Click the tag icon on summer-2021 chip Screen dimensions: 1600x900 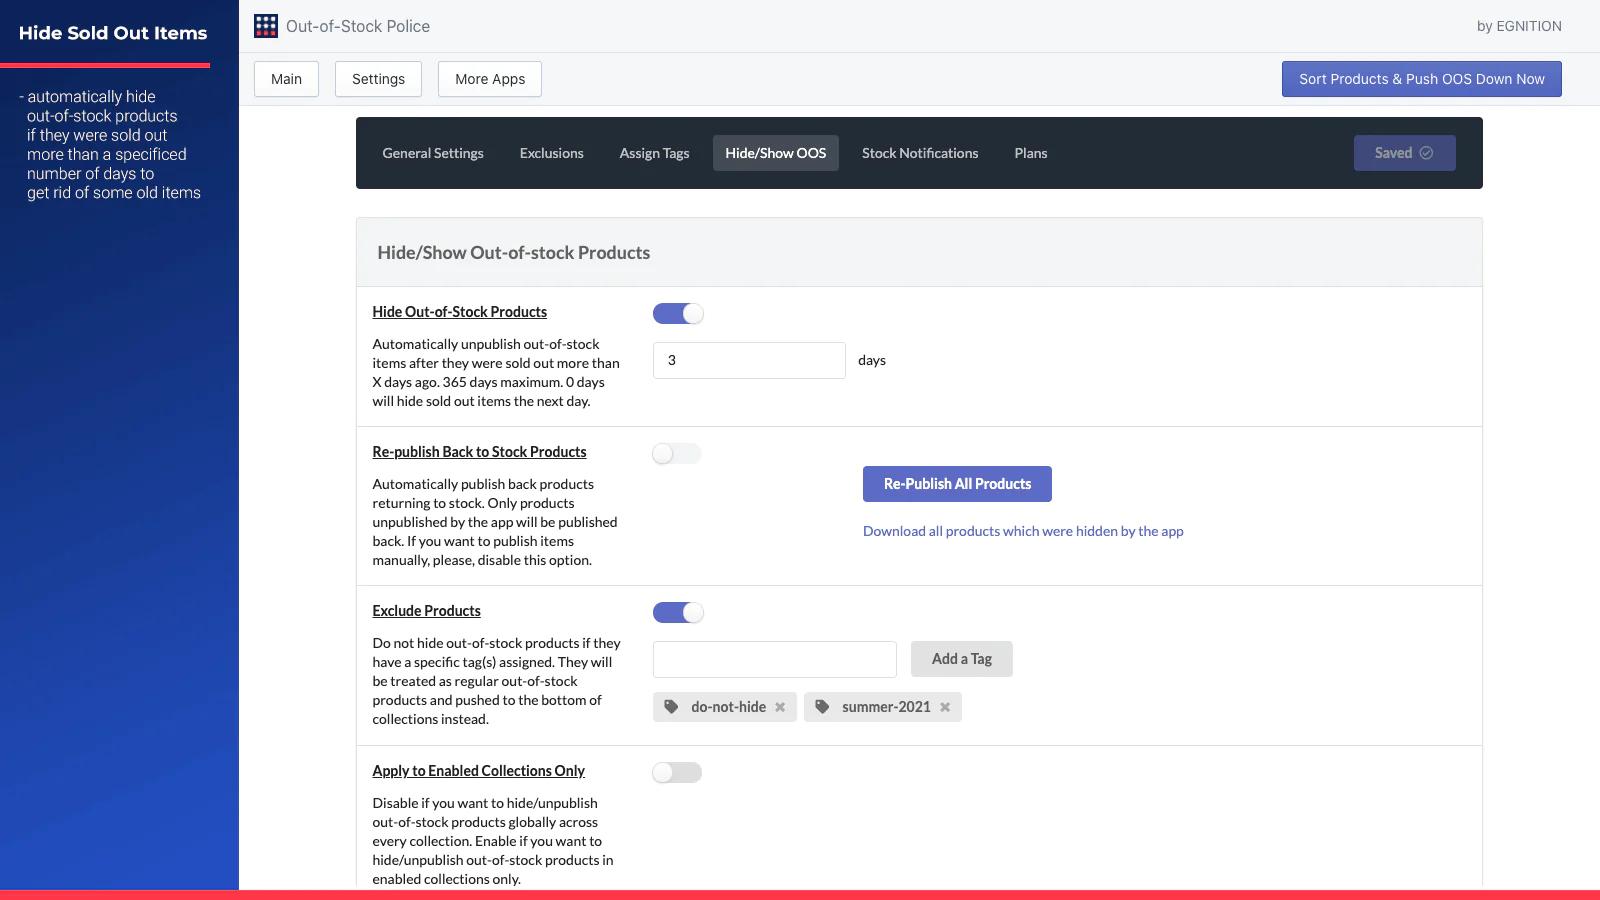click(x=822, y=707)
